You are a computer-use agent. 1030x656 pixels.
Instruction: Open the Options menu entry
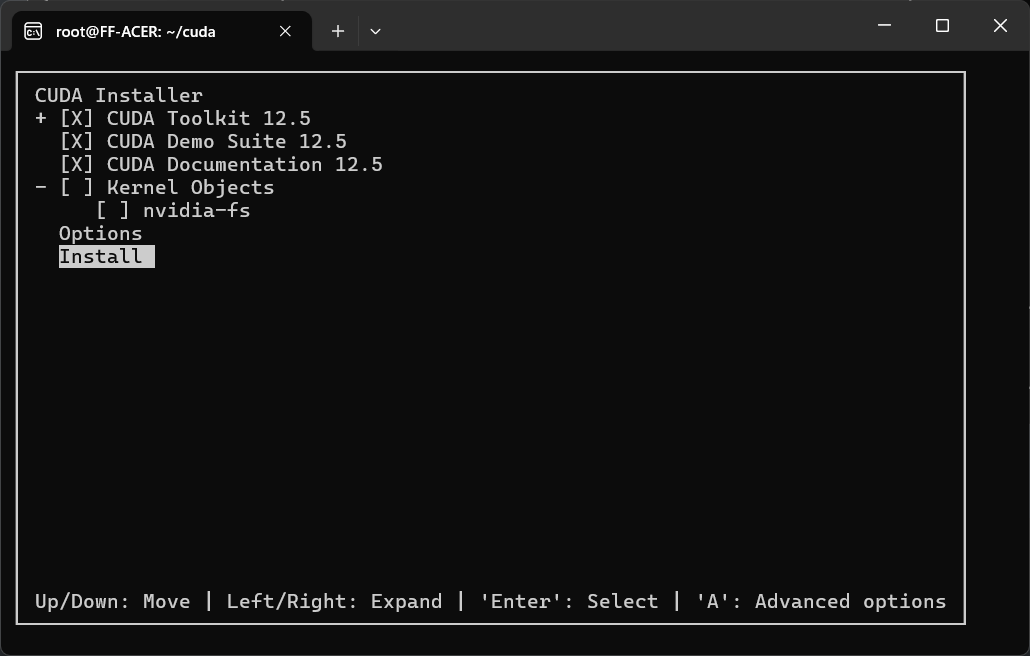click(101, 234)
